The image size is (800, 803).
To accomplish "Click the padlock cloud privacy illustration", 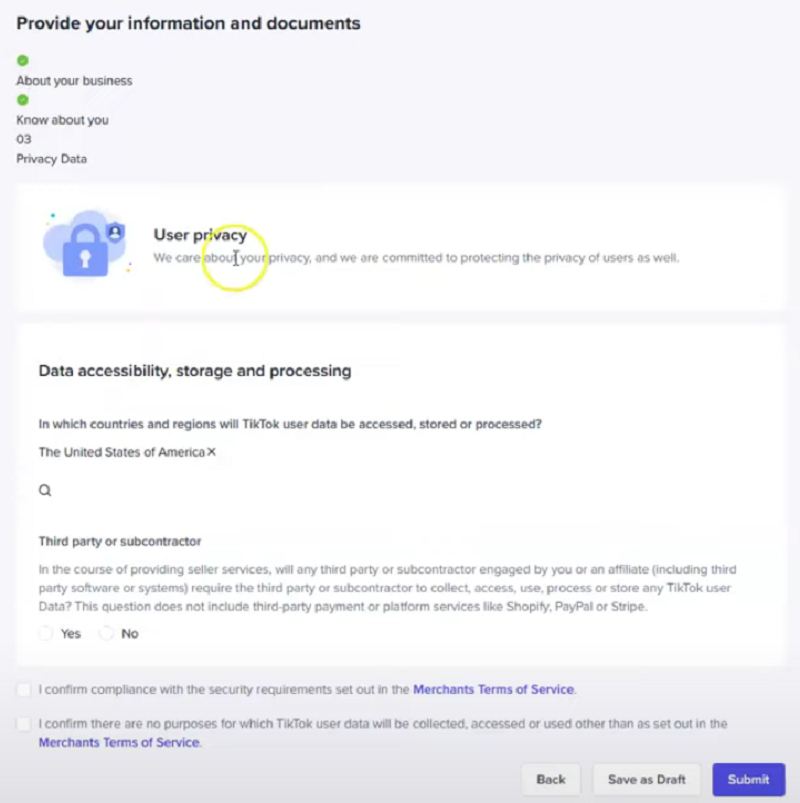I will pyautogui.click(x=86, y=244).
